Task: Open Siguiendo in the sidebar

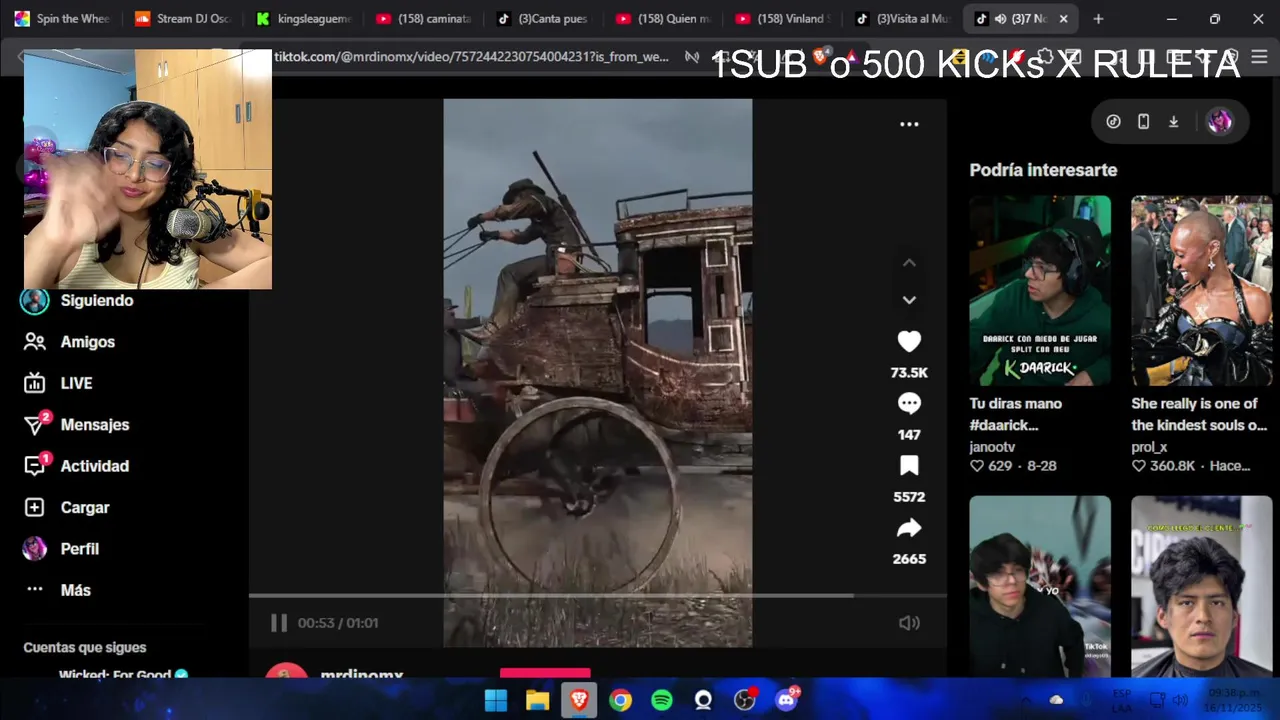Action: point(97,300)
